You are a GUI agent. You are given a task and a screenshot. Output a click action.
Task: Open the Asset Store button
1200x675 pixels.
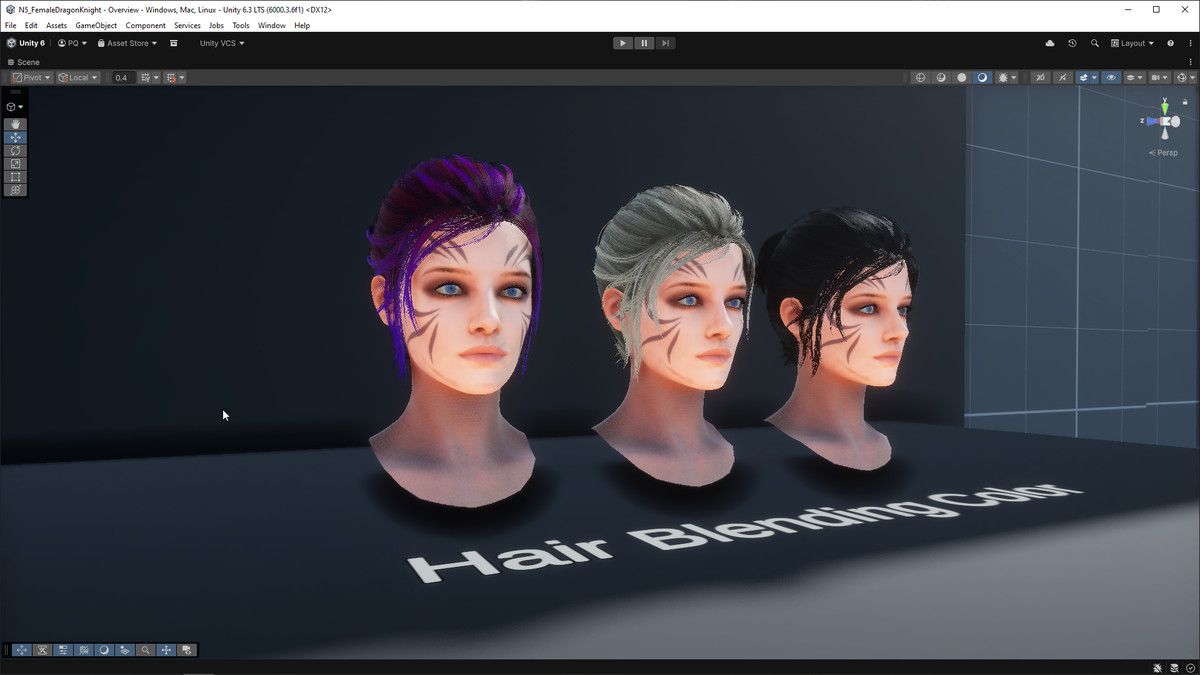[x=127, y=44]
